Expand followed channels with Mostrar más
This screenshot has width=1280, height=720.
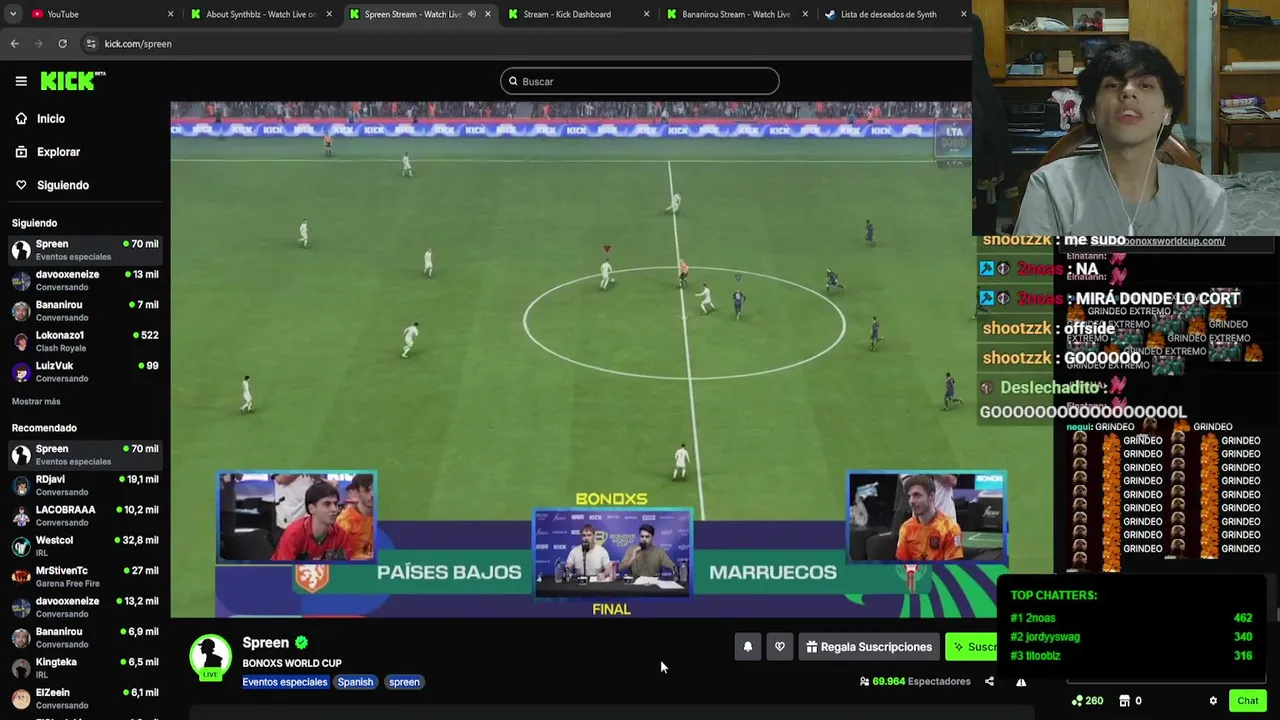click(x=36, y=401)
